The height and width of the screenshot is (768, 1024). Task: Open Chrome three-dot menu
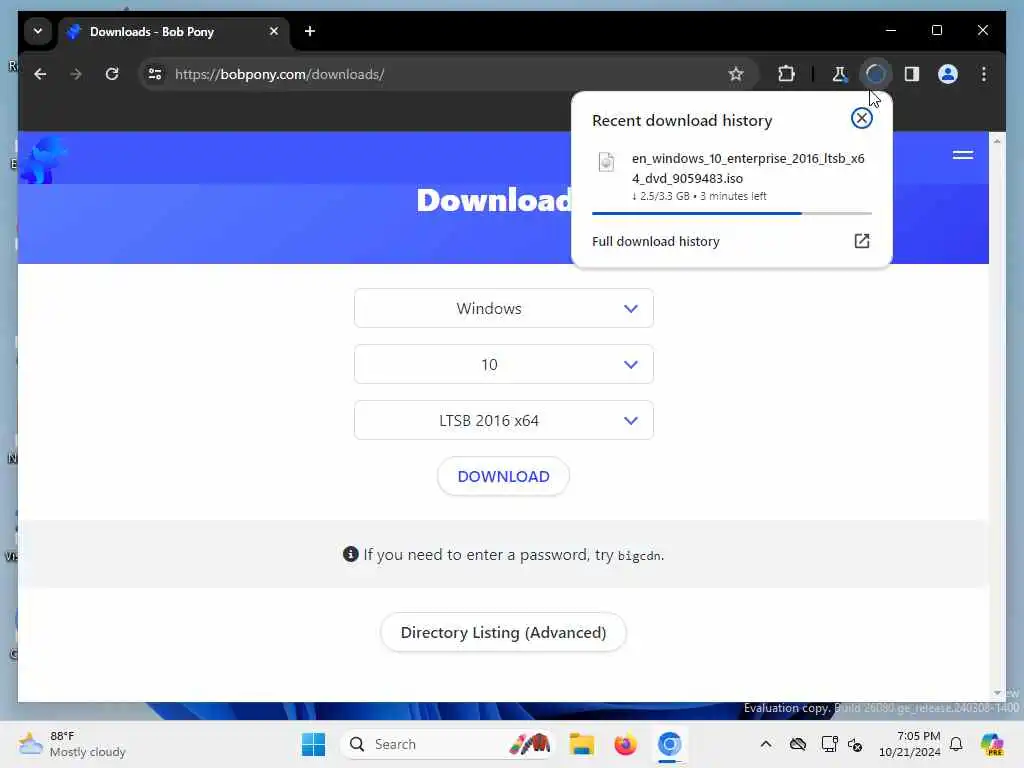pos(984,74)
